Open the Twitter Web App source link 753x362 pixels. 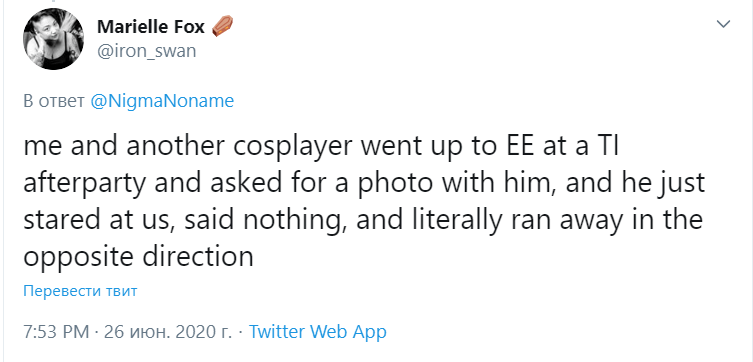(x=317, y=331)
